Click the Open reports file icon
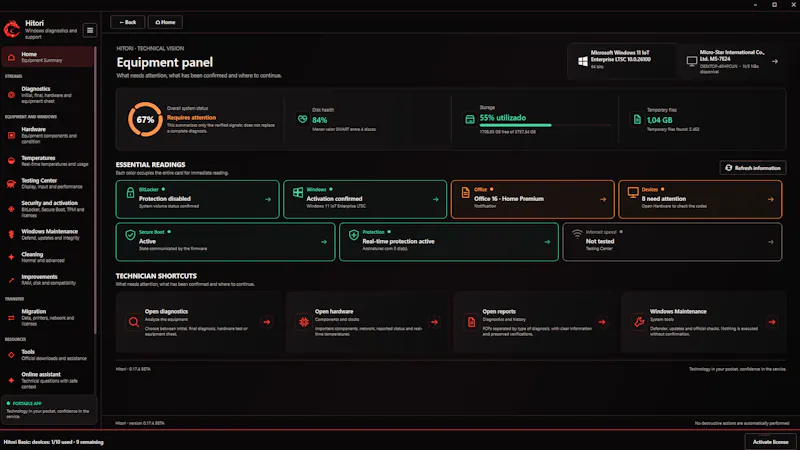800x450 pixels. click(471, 322)
